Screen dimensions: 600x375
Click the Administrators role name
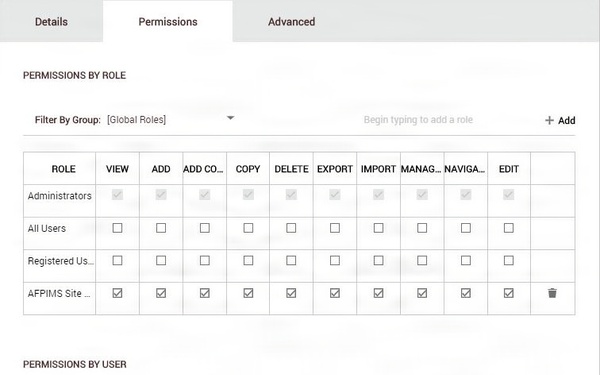(60, 196)
